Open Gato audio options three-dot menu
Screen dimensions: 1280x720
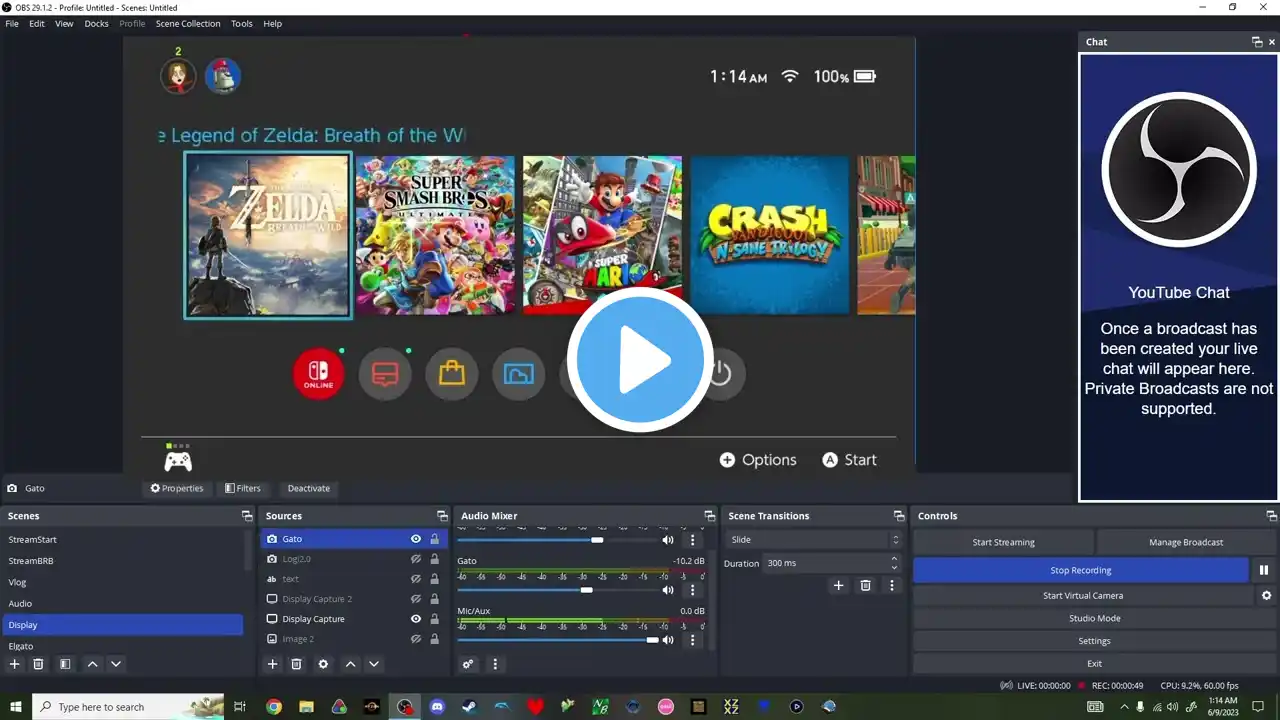692,590
